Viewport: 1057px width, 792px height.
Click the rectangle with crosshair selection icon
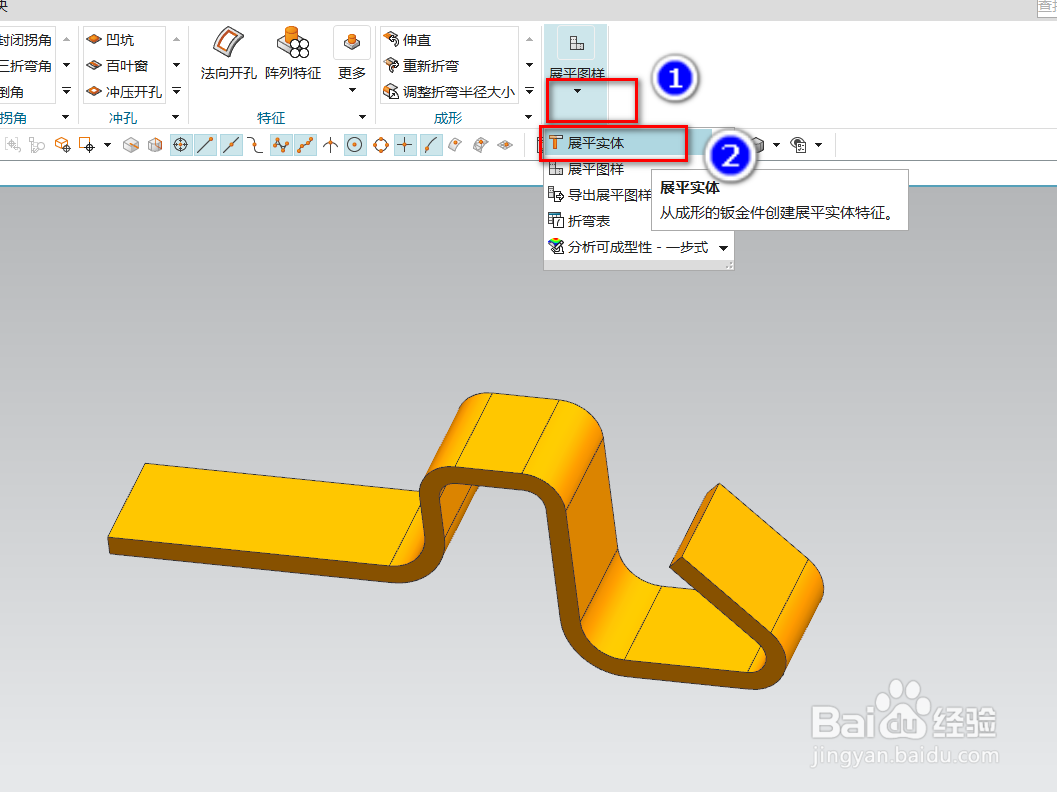click(87, 145)
